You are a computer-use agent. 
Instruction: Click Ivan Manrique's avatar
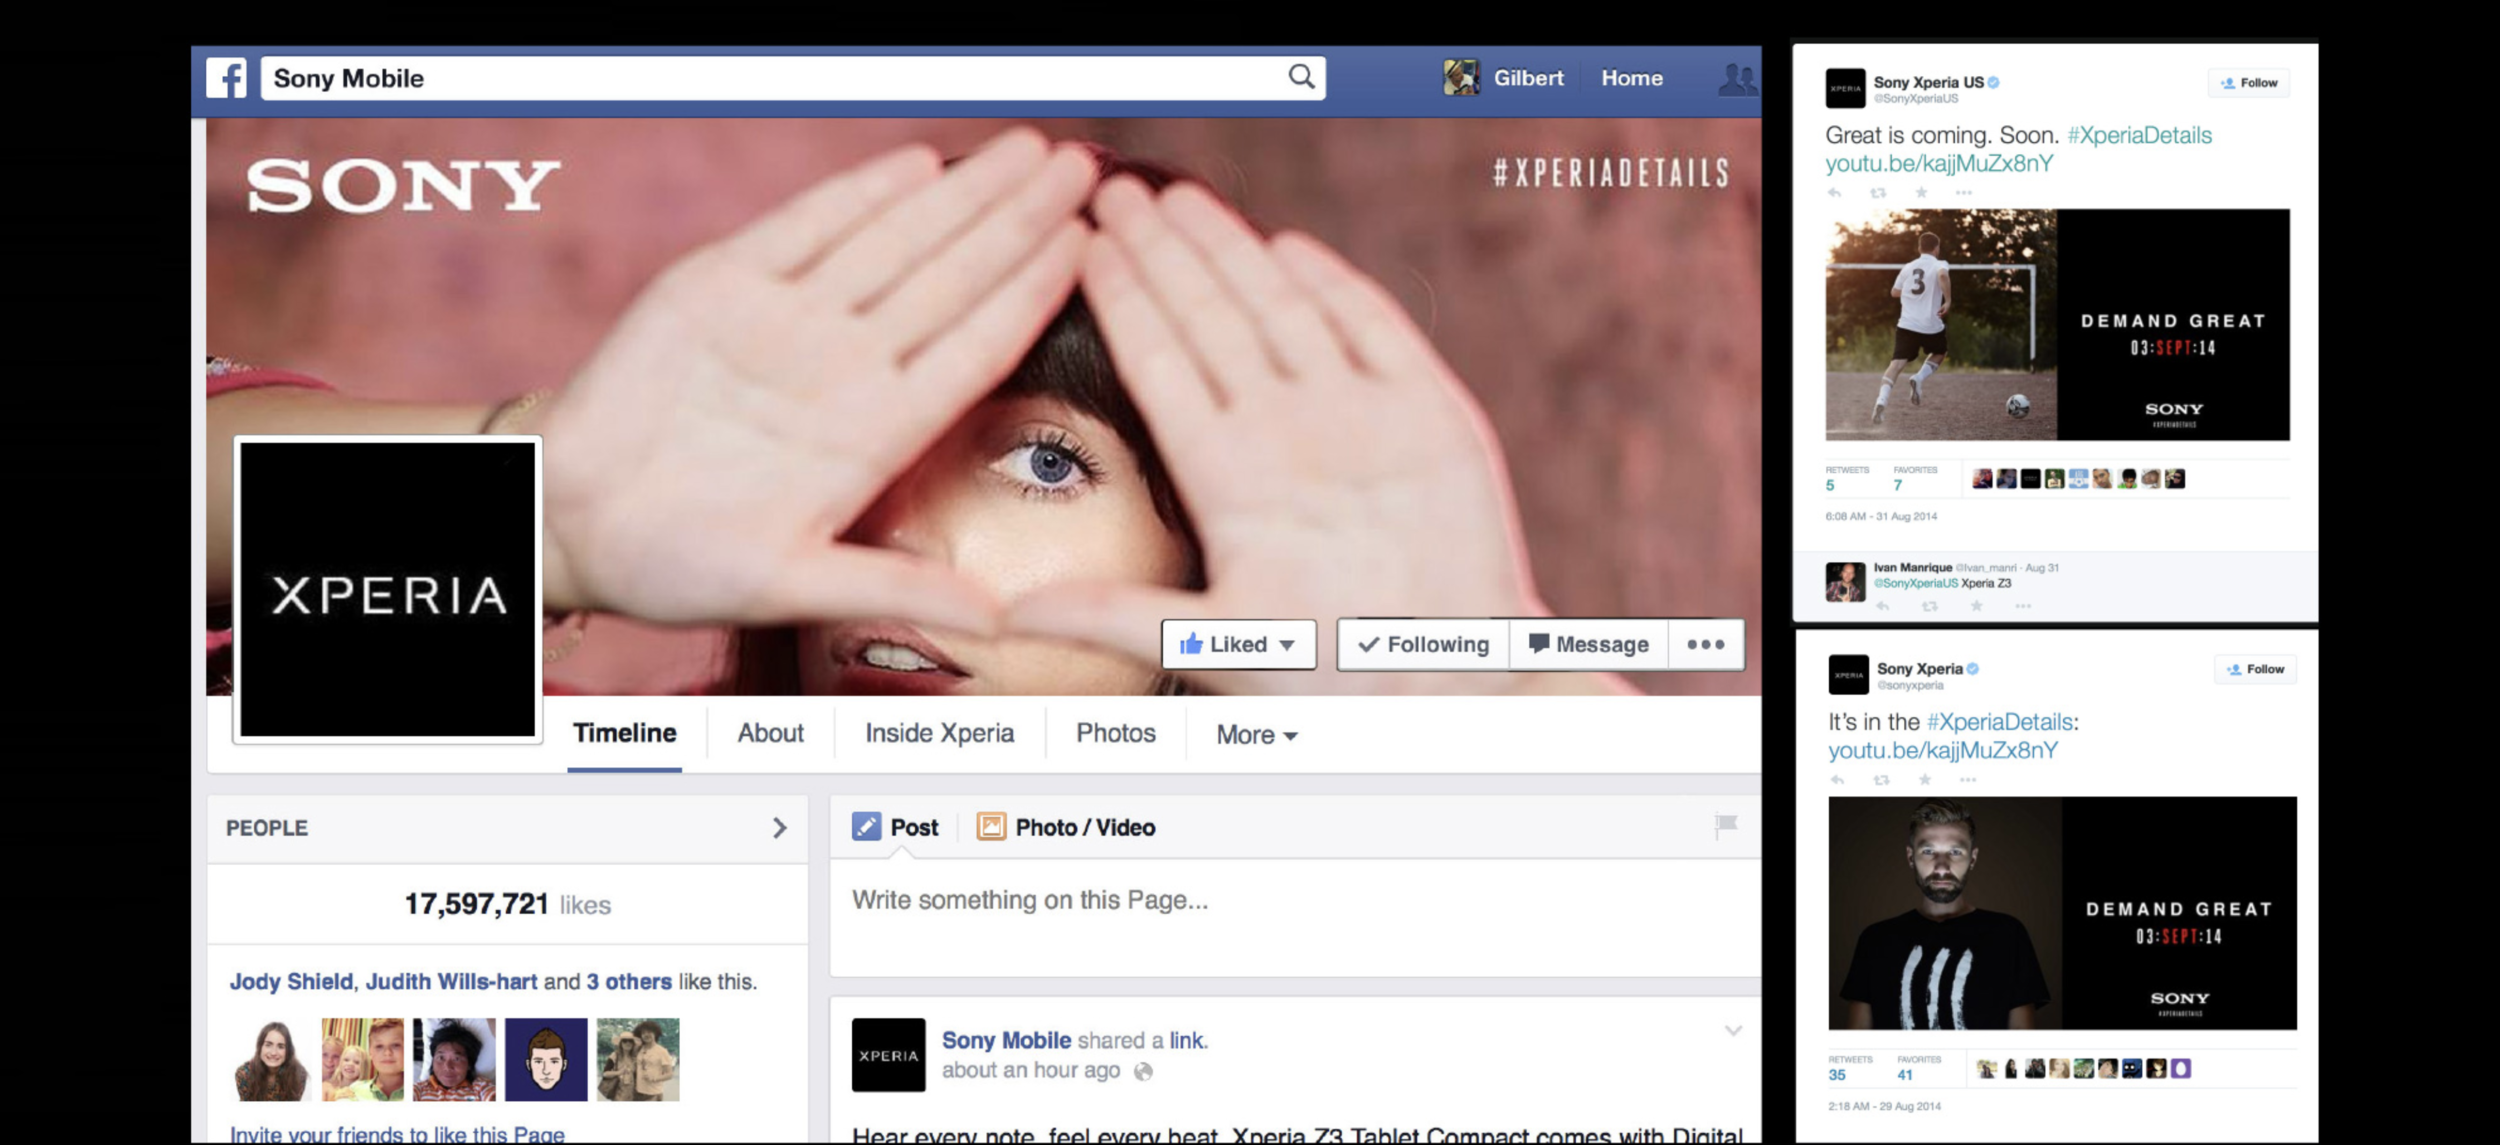pos(1845,582)
